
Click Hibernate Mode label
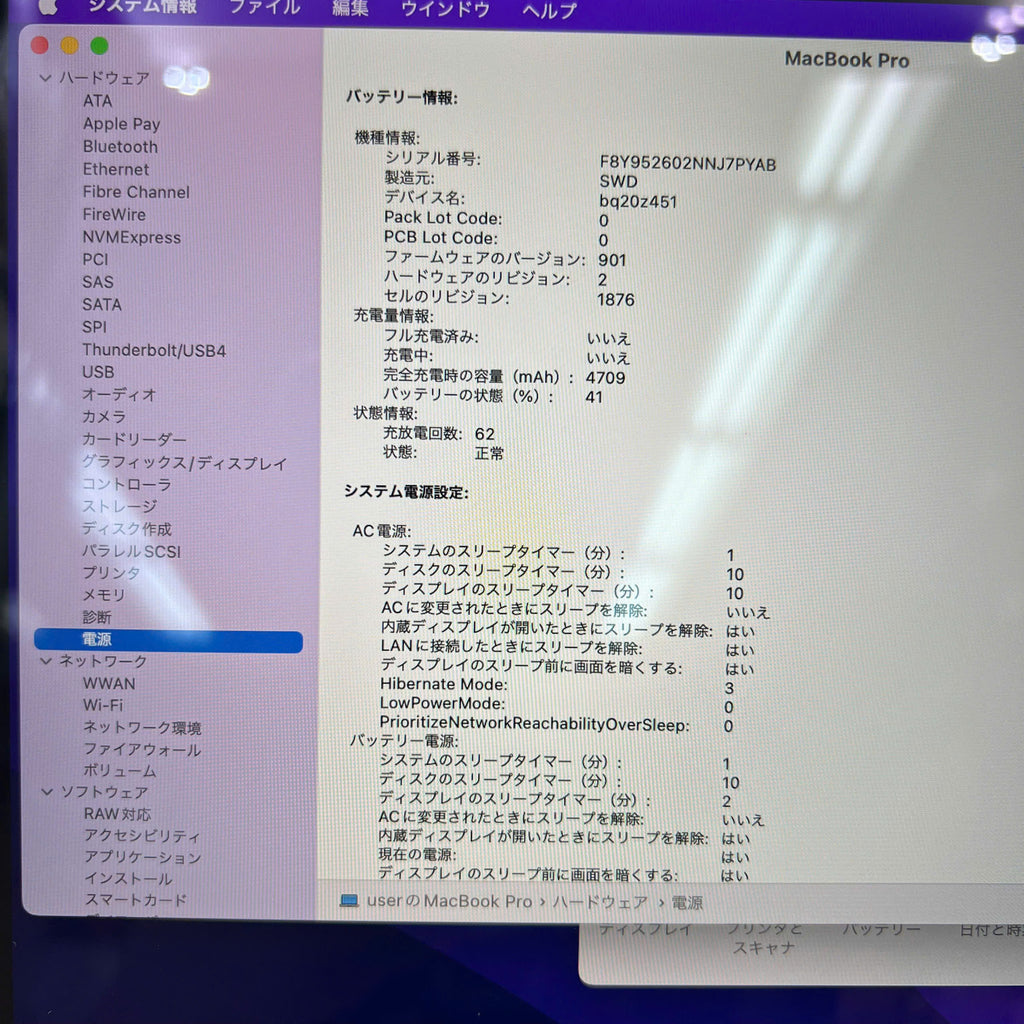pyautogui.click(x=444, y=684)
